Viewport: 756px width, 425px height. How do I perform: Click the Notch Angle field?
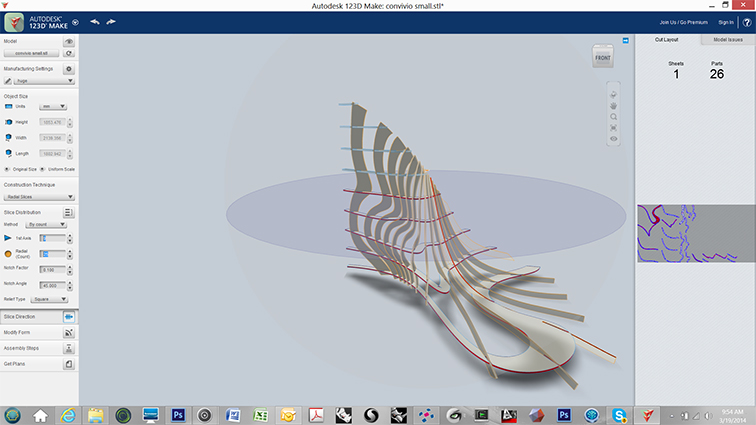click(52, 286)
